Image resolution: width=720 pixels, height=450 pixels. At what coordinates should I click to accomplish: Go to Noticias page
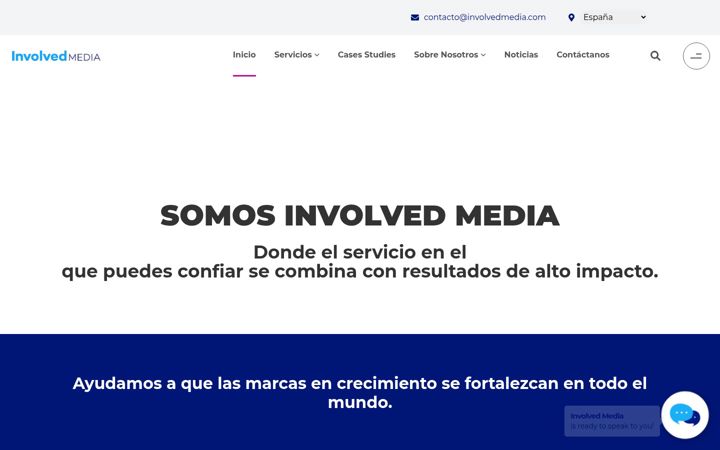tap(521, 55)
